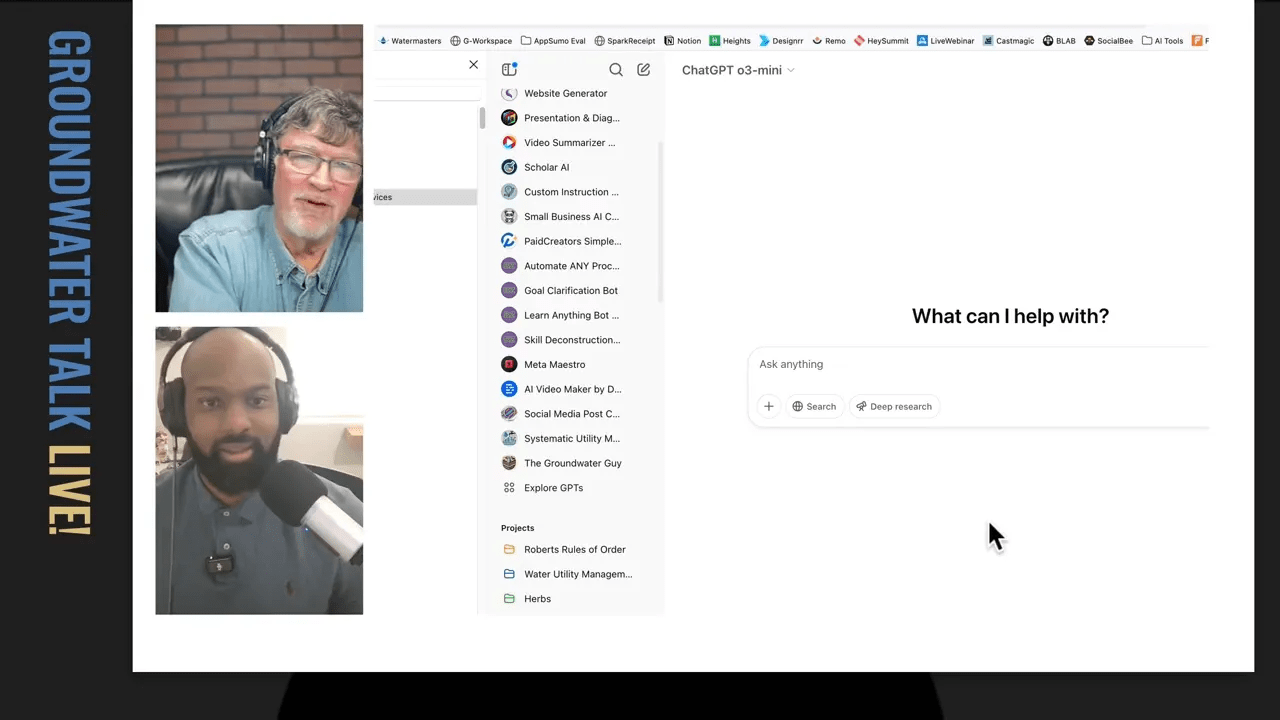Click Explore GPTs grid icon
The height and width of the screenshot is (720, 1280).
(509, 488)
